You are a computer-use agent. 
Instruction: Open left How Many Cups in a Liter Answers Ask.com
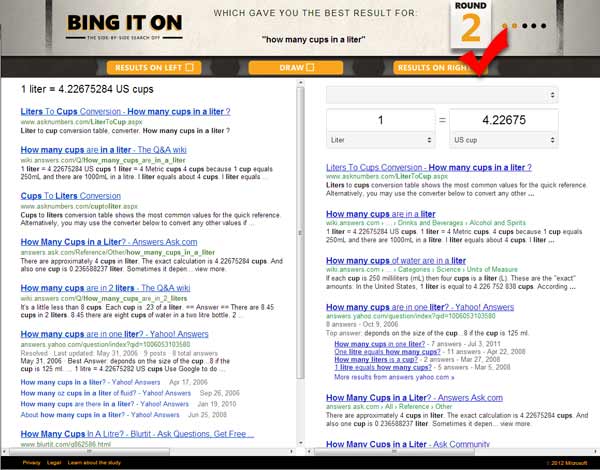pos(109,242)
